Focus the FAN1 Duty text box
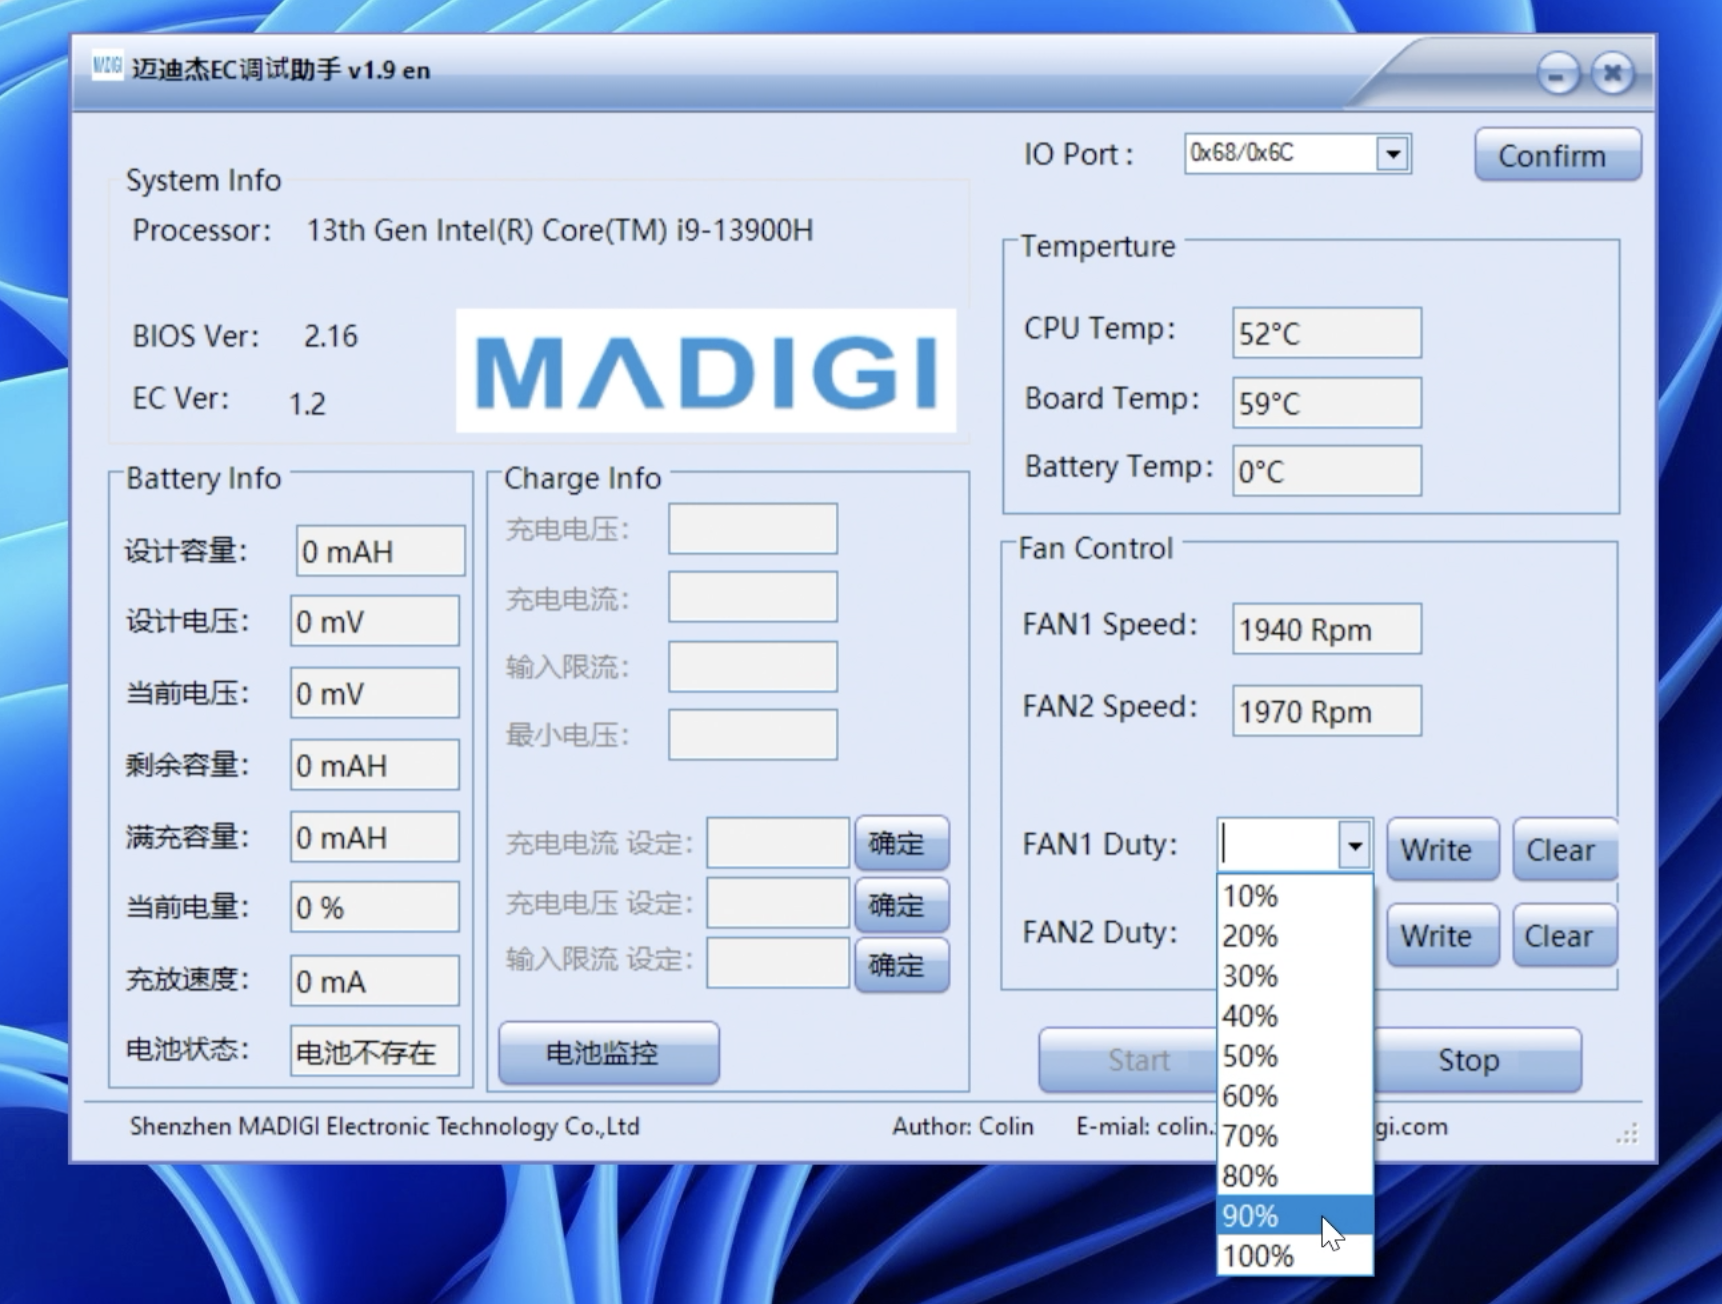 tap(1279, 846)
